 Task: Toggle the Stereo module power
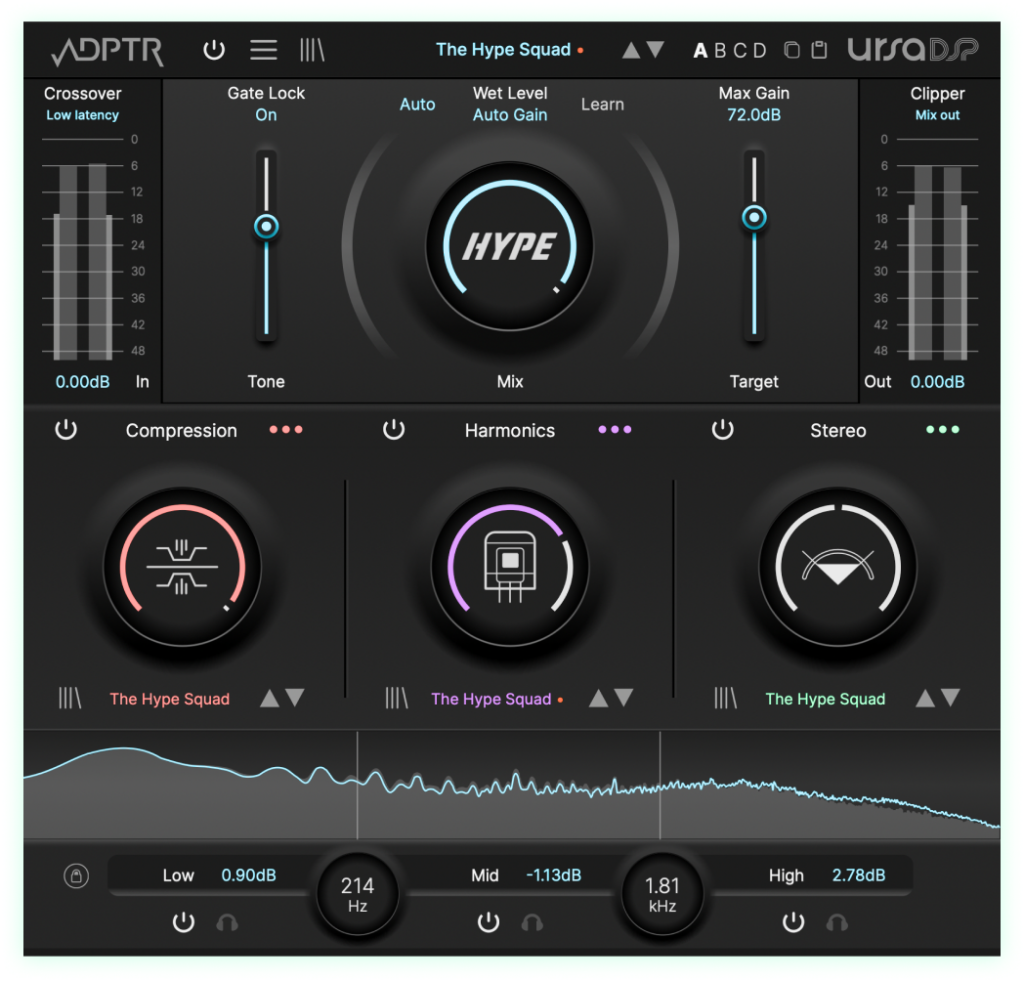click(x=722, y=430)
